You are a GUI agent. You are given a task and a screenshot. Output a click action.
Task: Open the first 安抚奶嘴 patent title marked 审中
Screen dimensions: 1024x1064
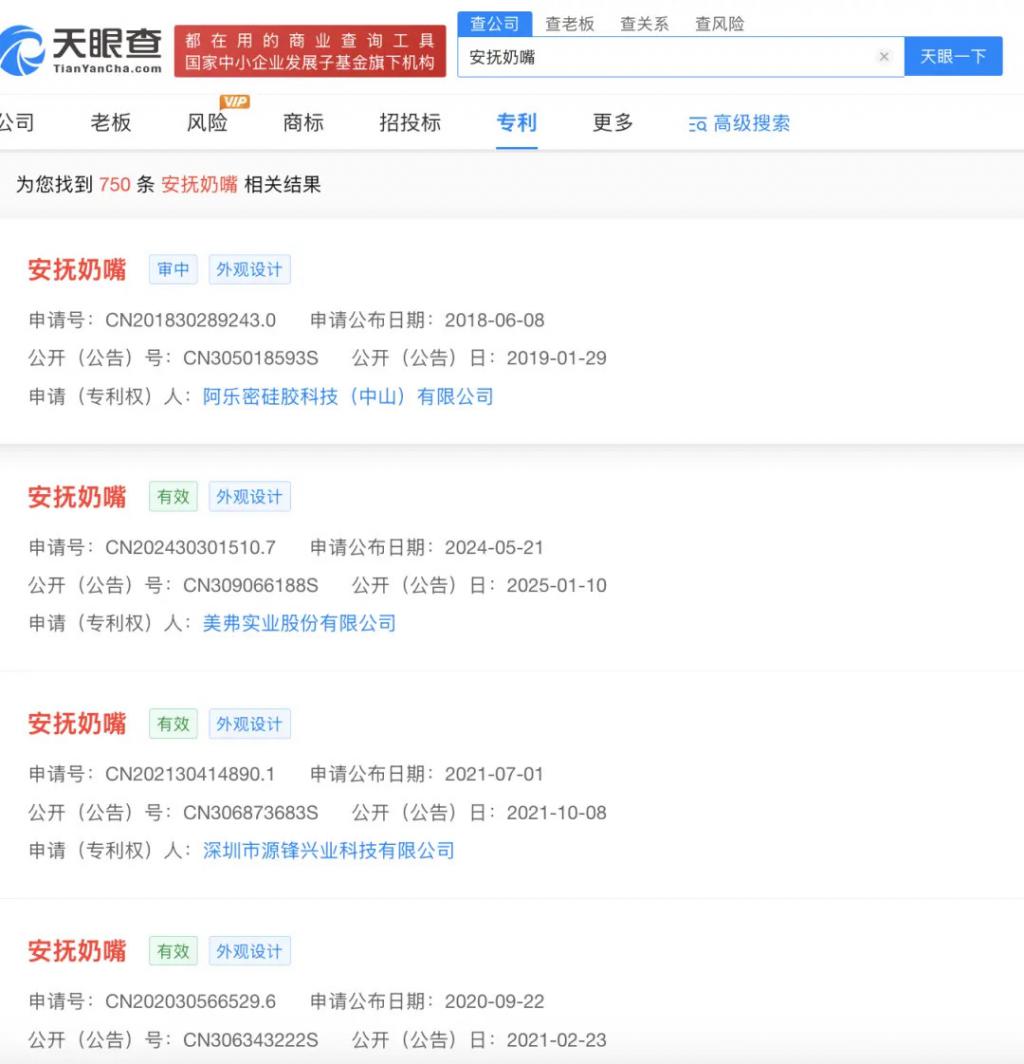77,270
